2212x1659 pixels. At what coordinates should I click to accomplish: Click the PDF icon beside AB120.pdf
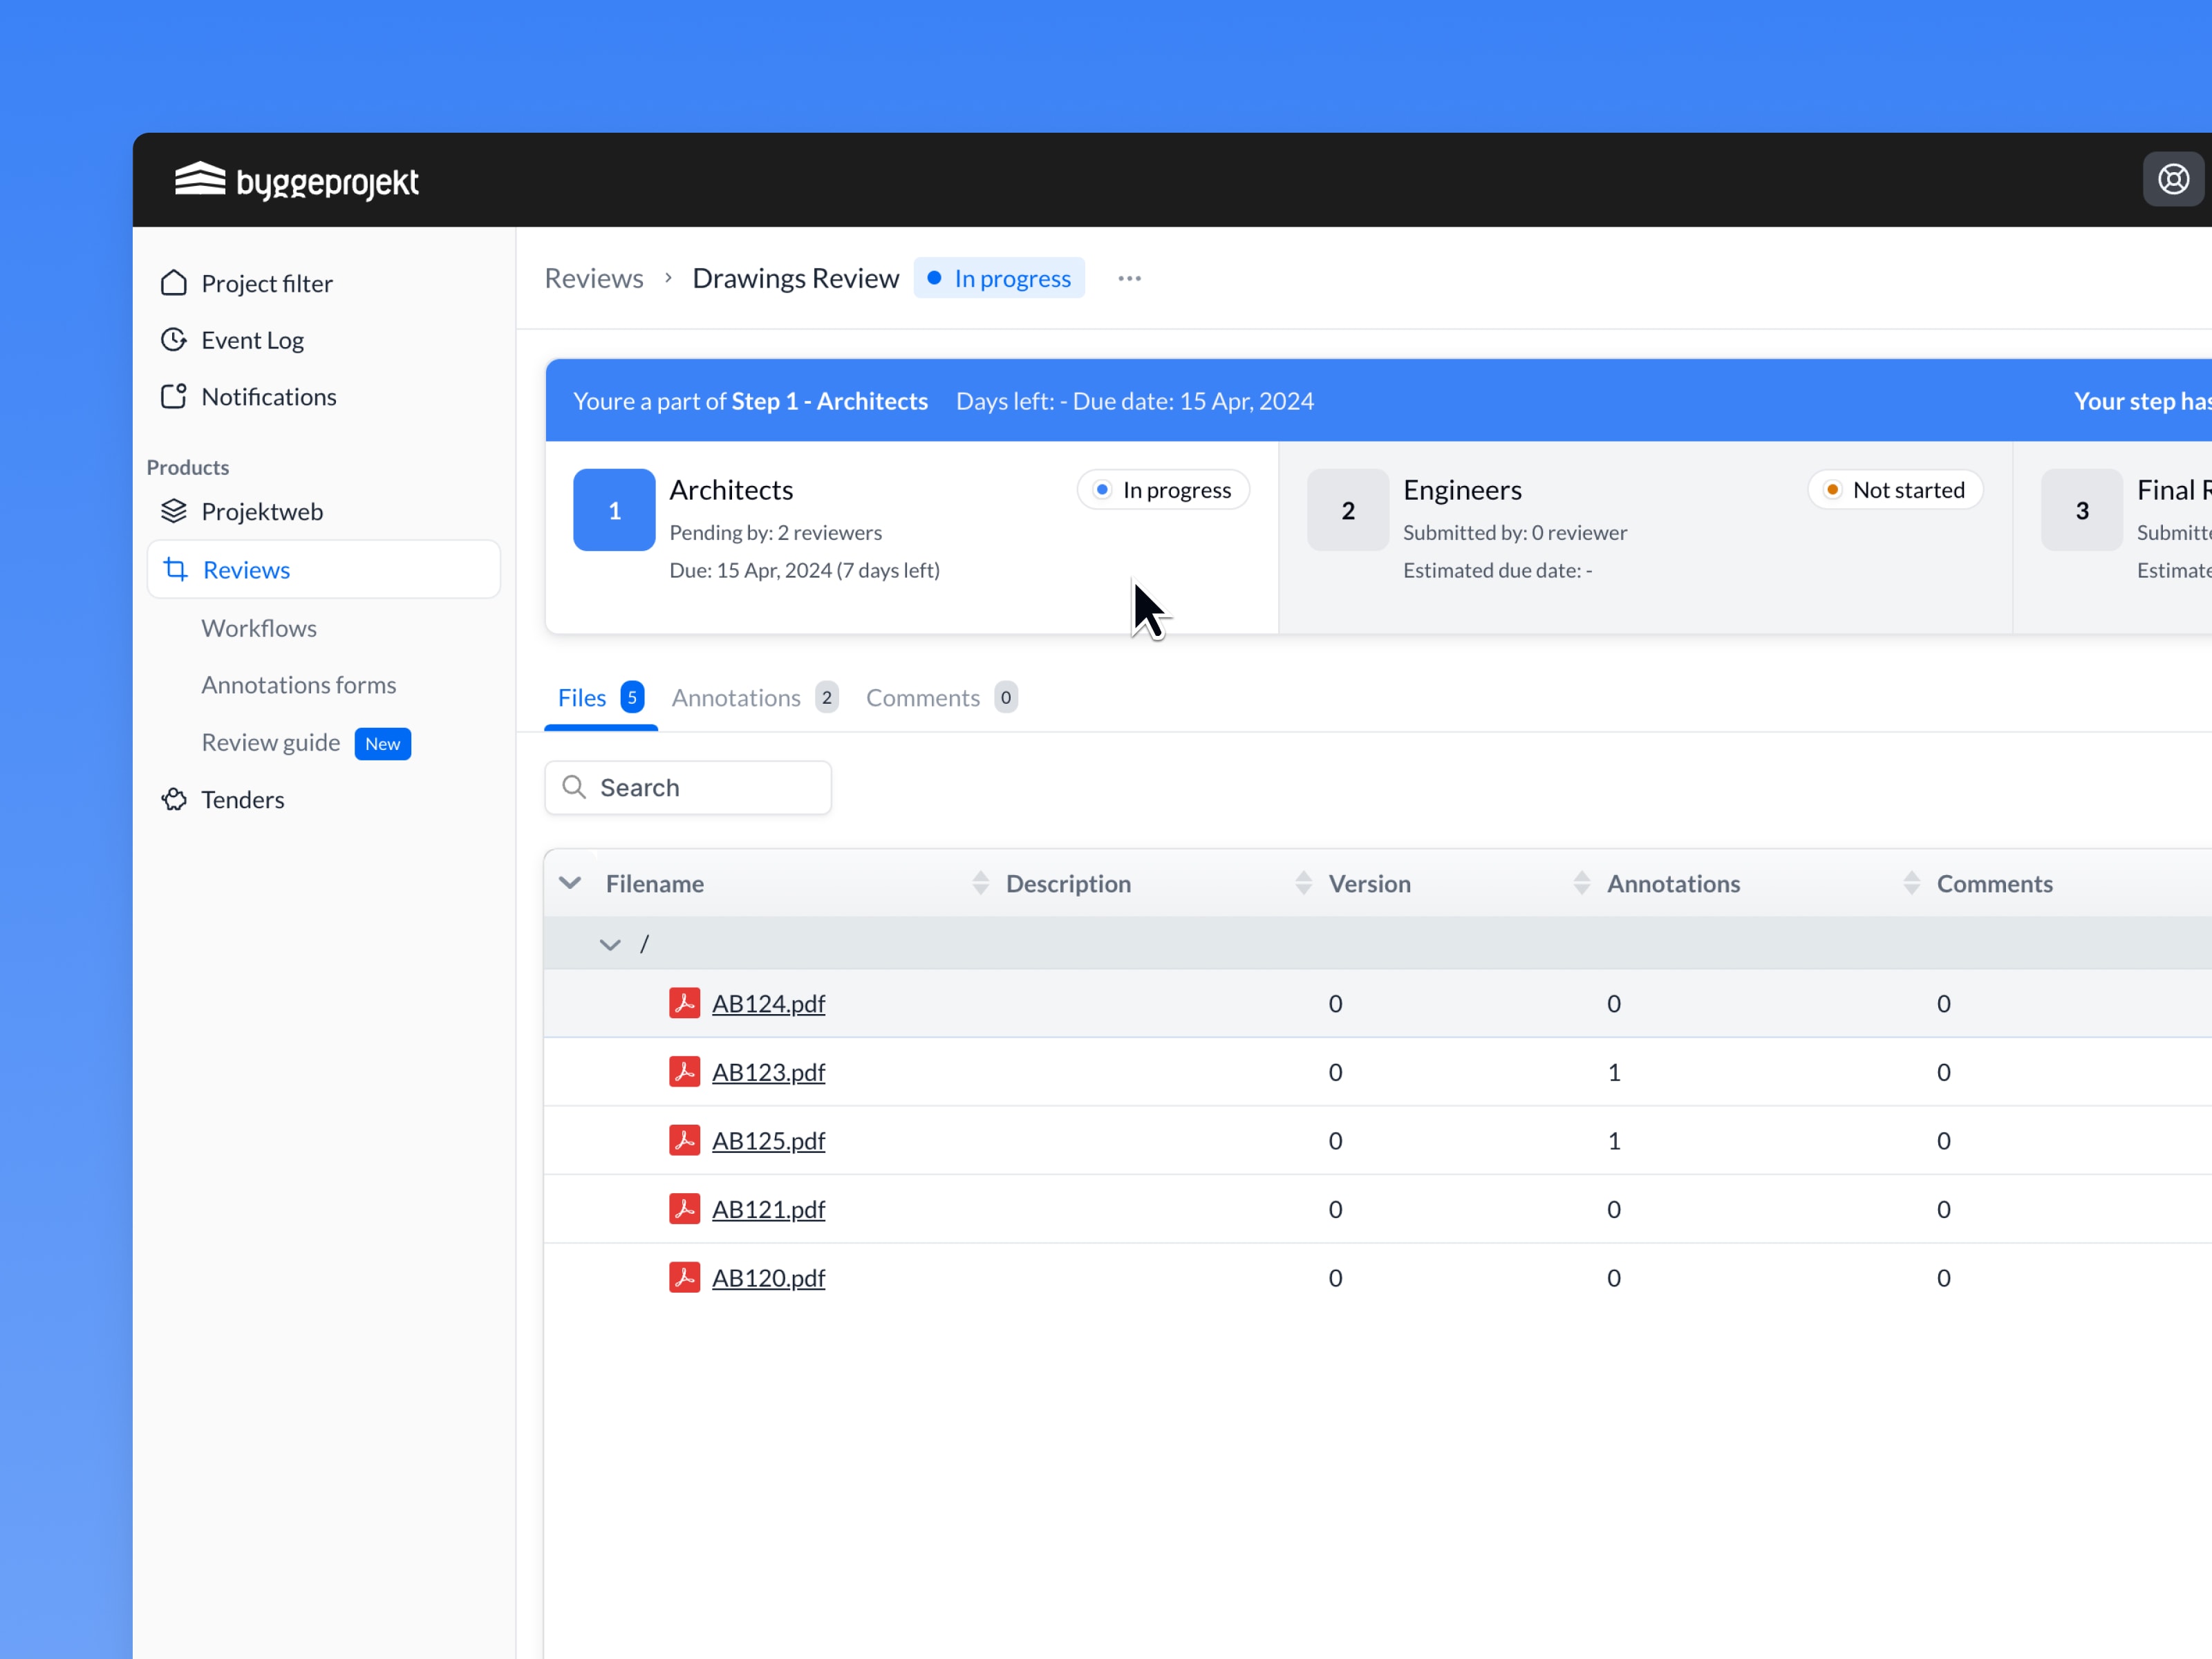pos(685,1277)
